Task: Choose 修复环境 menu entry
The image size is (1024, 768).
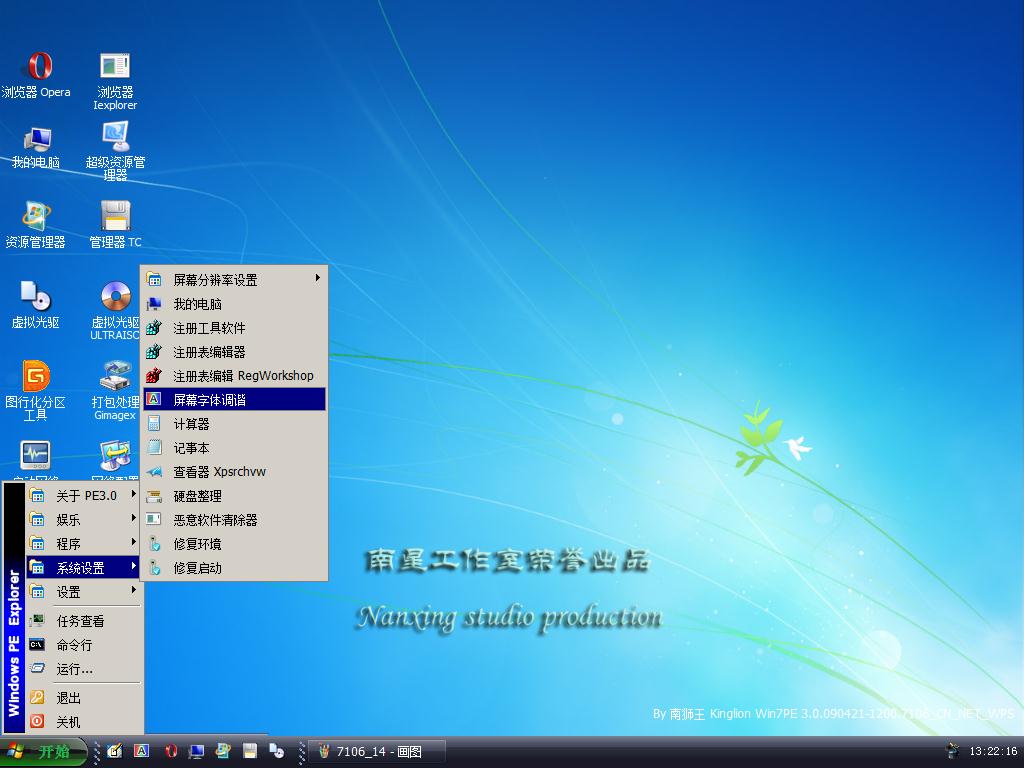Action: tap(234, 544)
